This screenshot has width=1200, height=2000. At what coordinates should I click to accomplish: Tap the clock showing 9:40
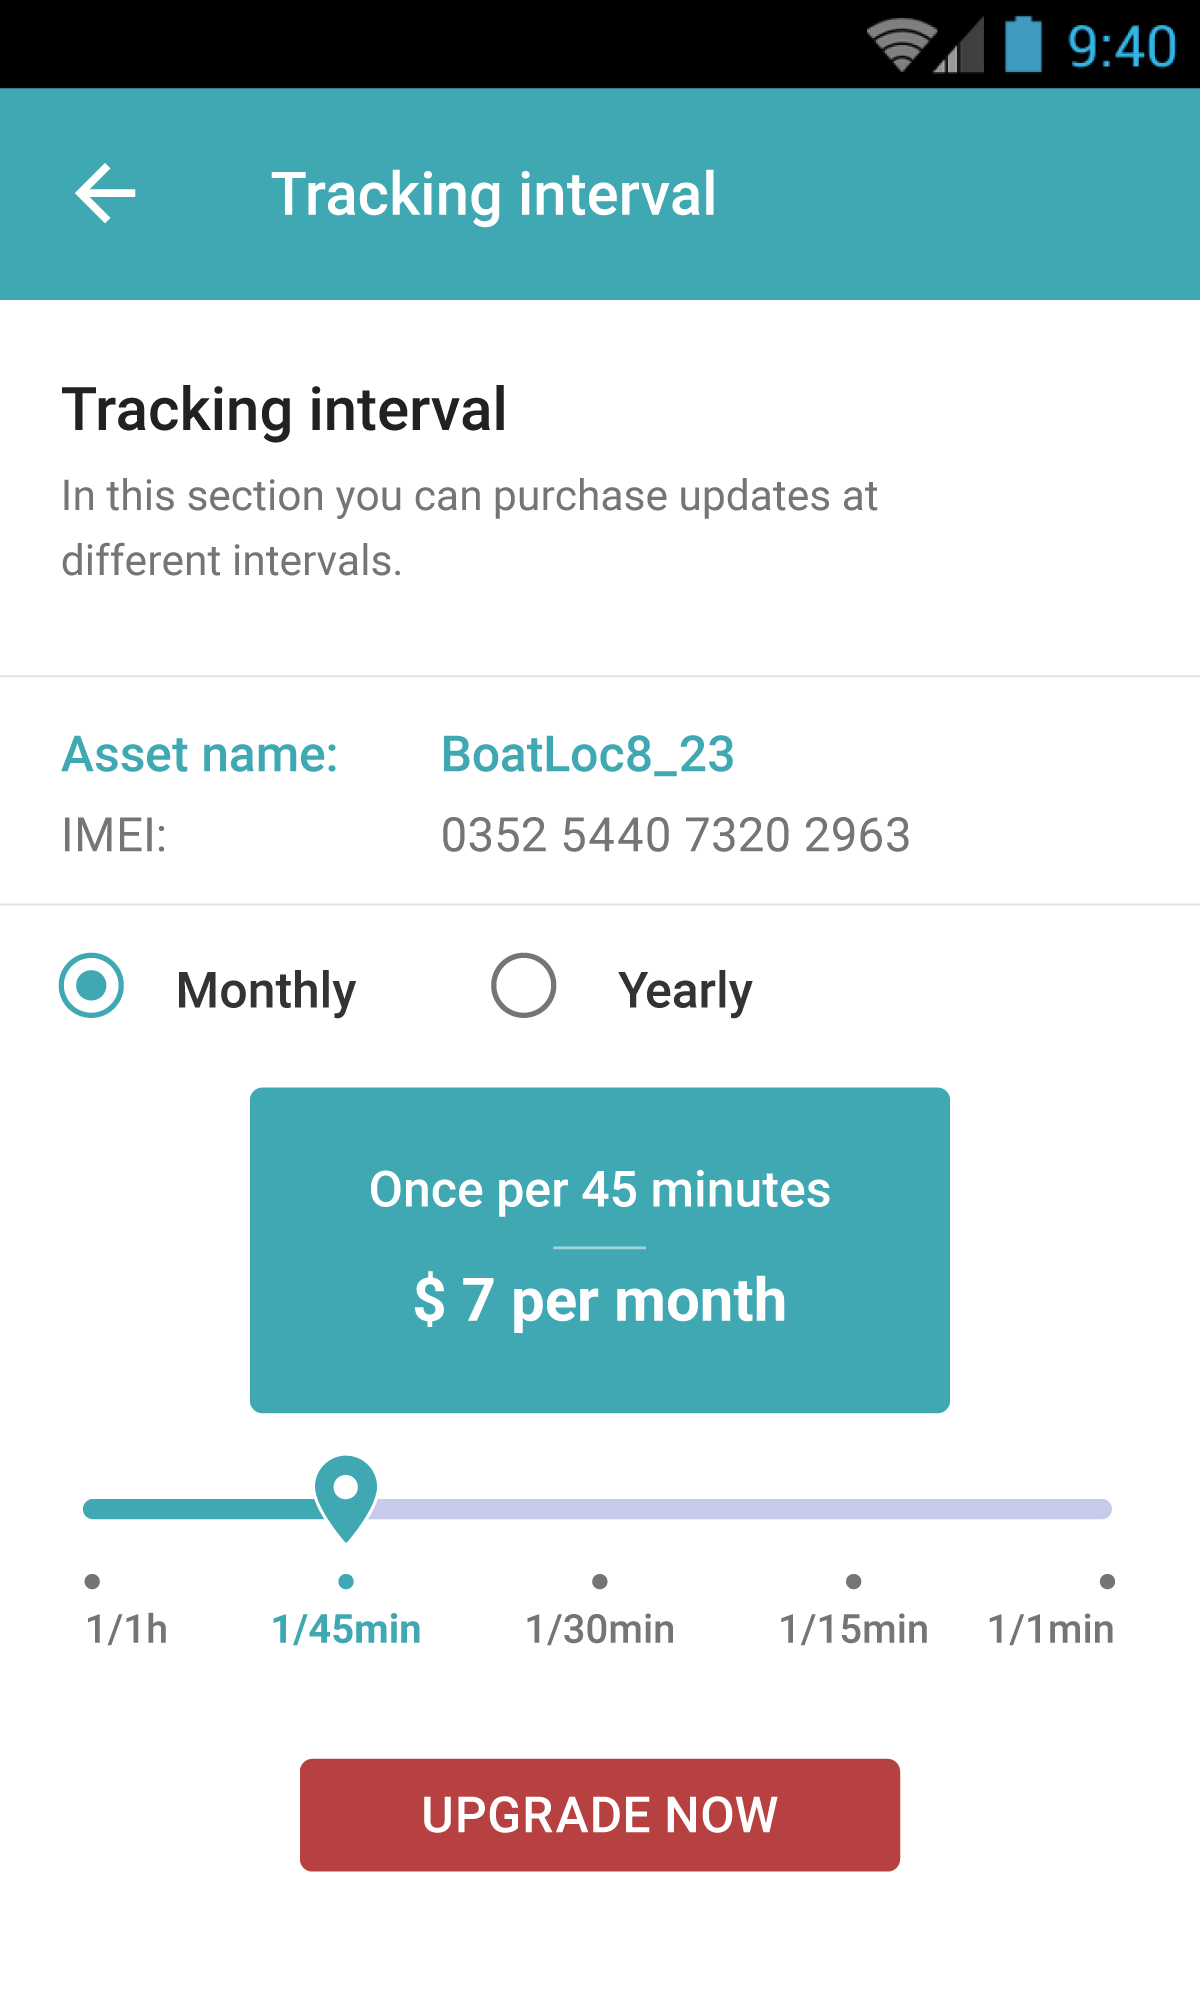(1121, 47)
